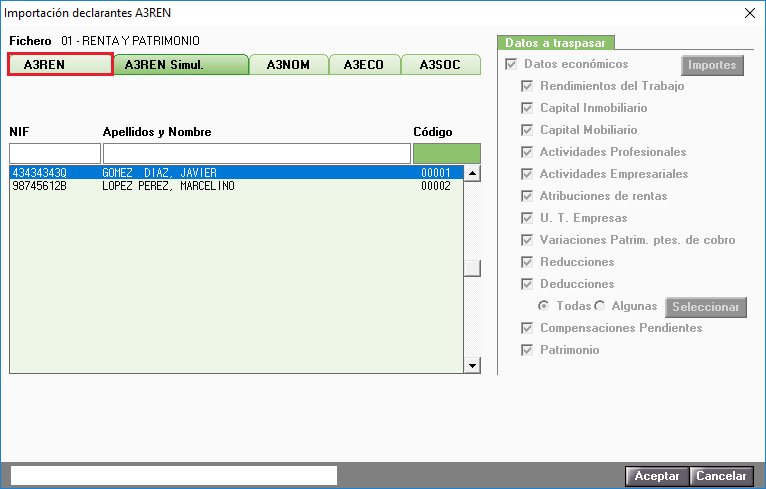Toggle the Deducciones checkbox
Screen dimensions: 766x489
[x=527, y=284]
